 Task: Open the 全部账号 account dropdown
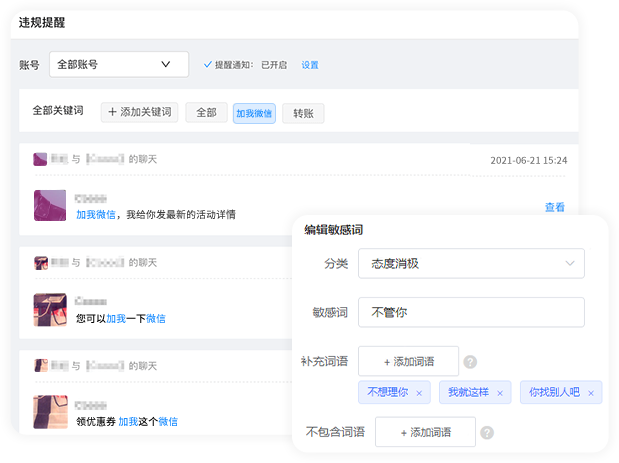118,64
